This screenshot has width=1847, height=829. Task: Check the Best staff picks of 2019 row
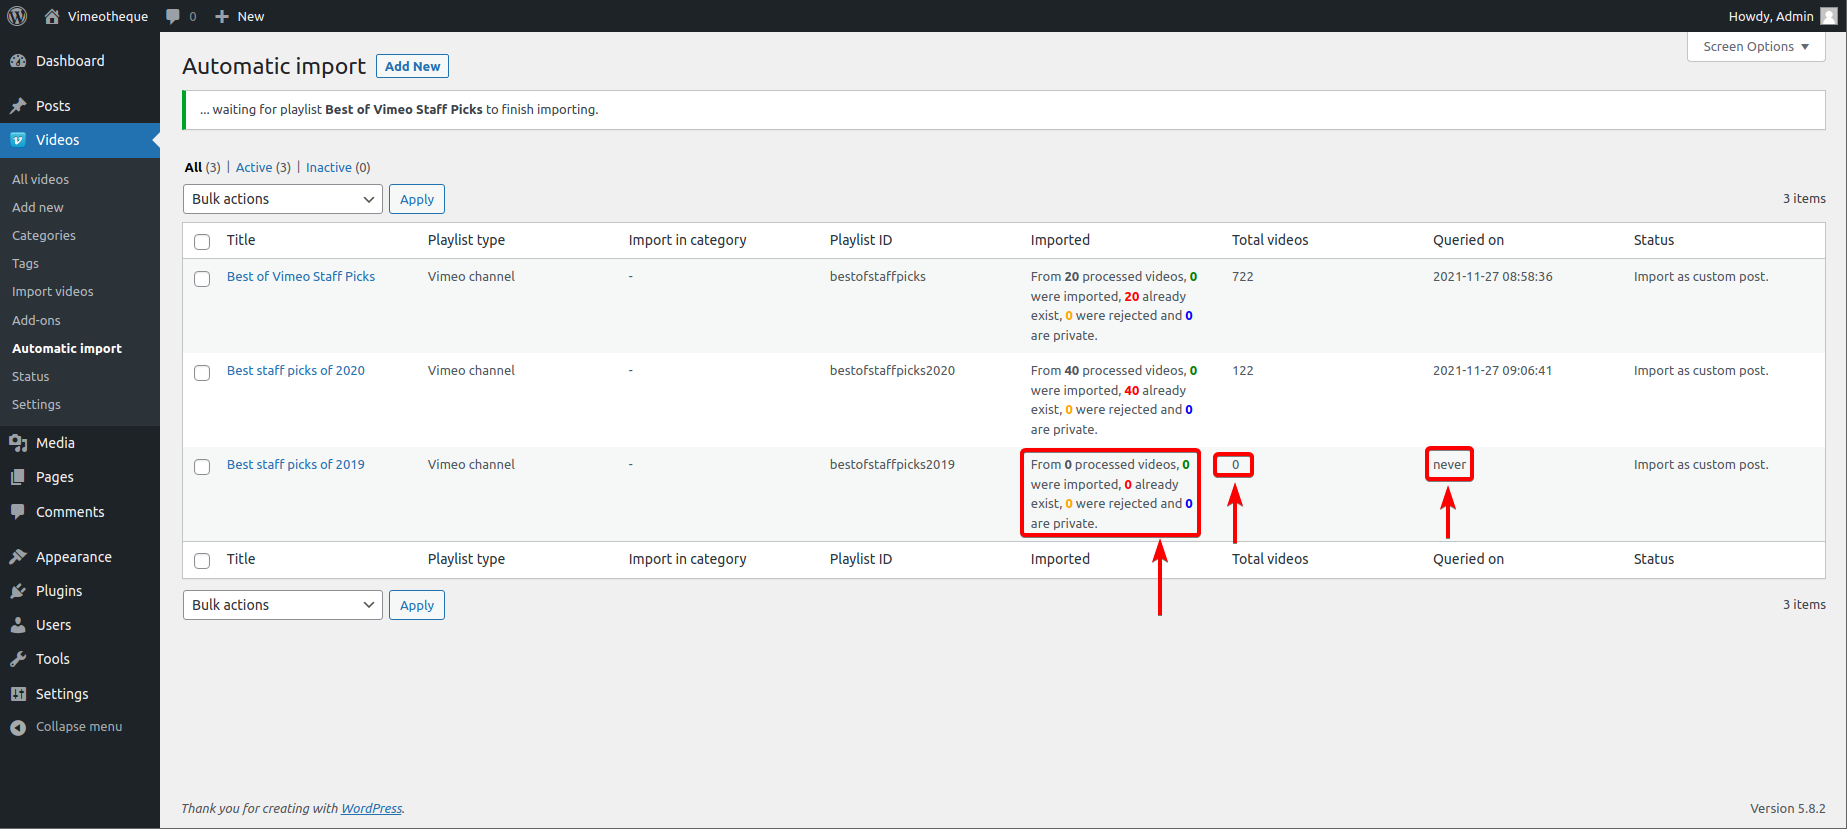(202, 467)
